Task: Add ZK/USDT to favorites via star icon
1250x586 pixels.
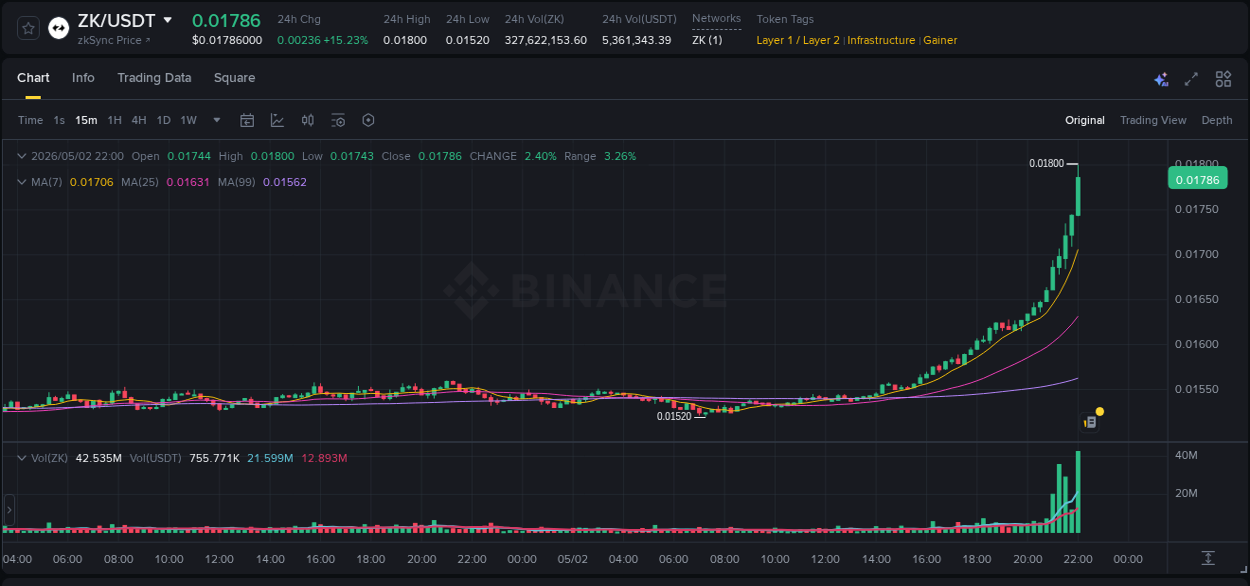Action: coord(28,28)
